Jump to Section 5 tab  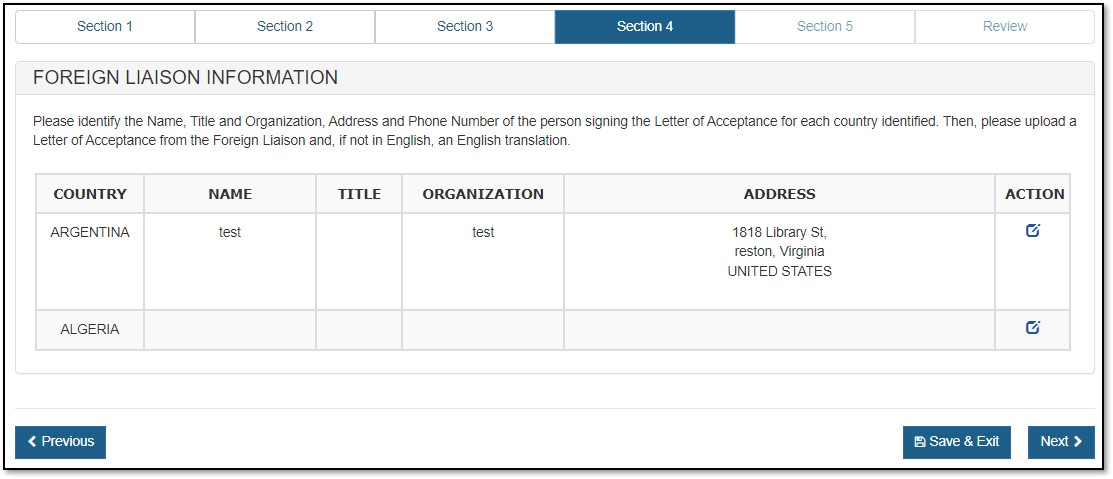825,27
